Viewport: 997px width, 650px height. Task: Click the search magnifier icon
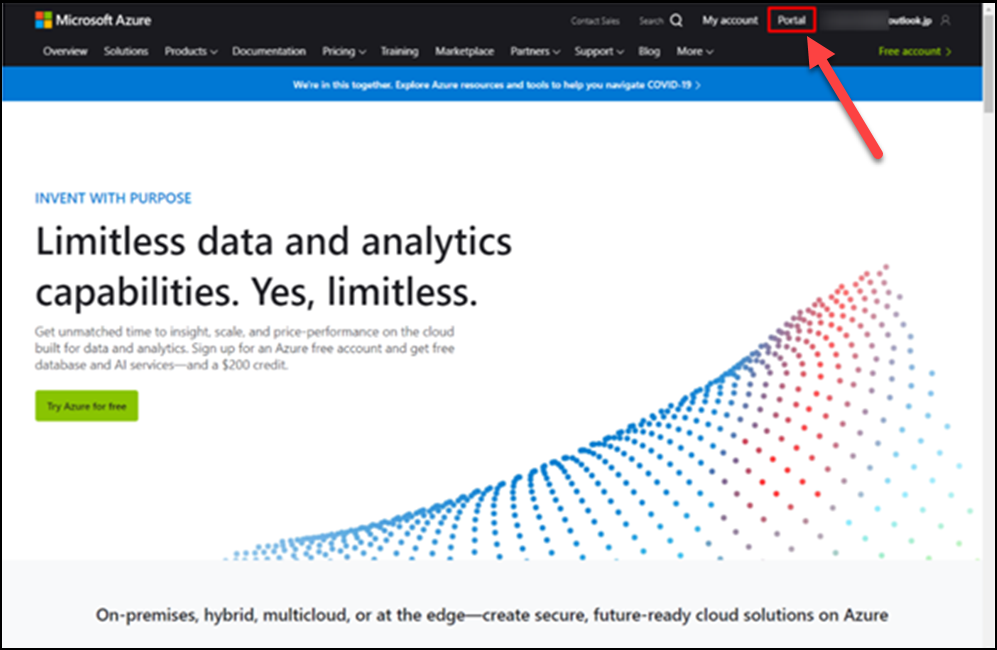[677, 20]
